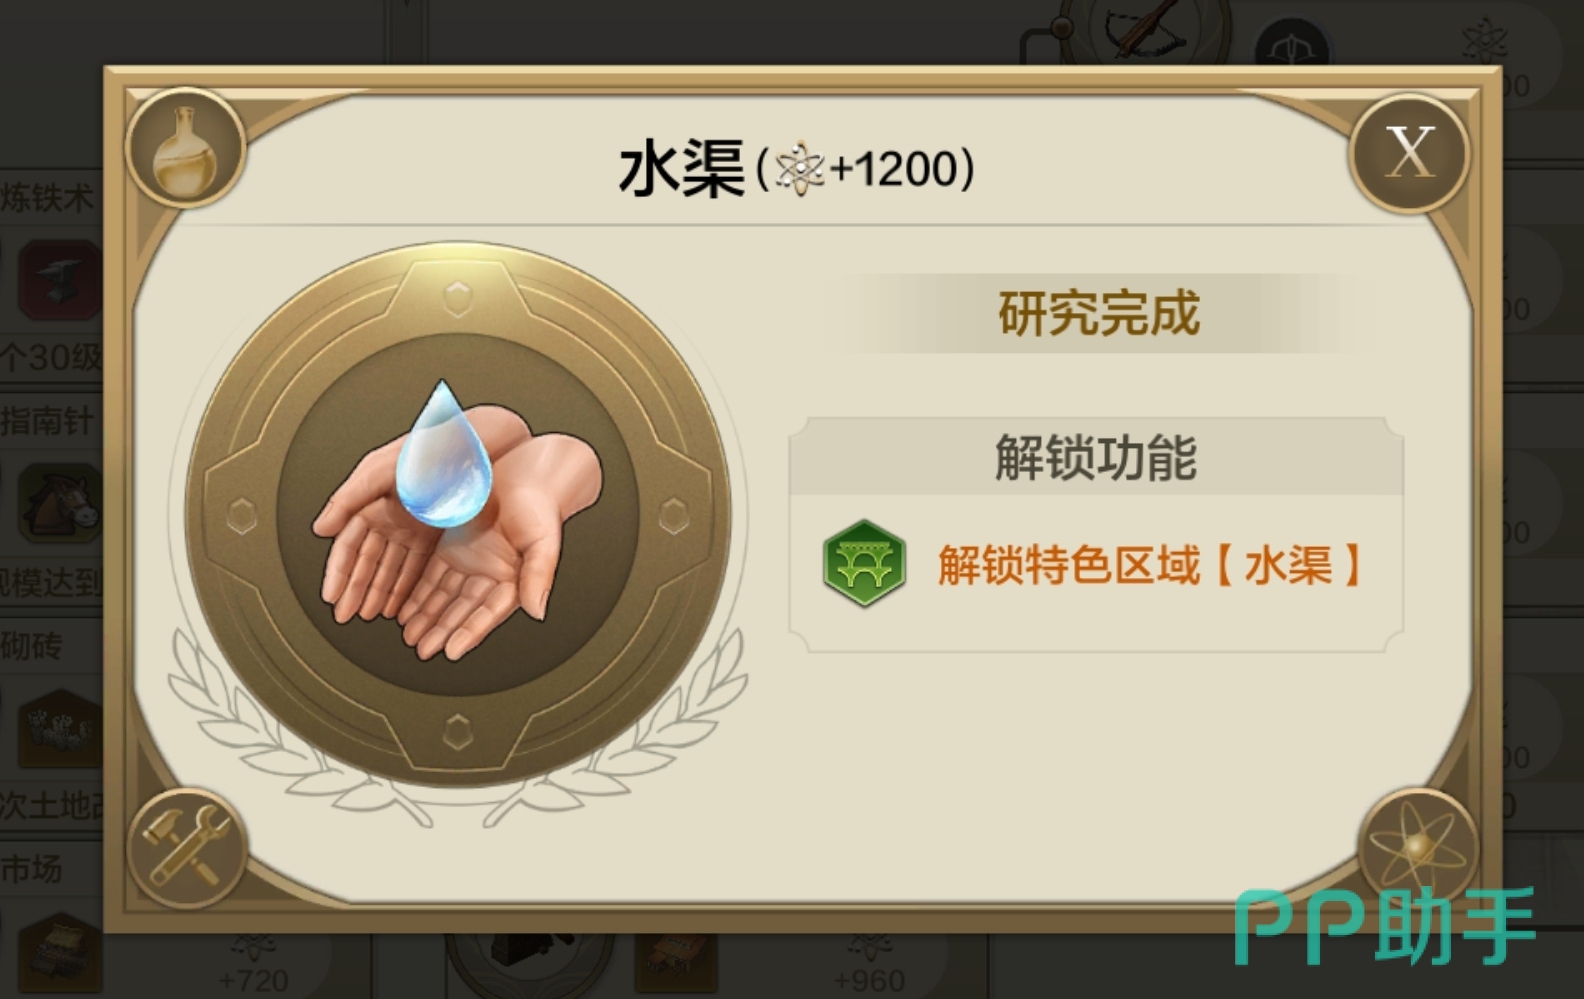Close the 水渠 research dialog
The height and width of the screenshot is (999, 1584).
pyautogui.click(x=1410, y=152)
